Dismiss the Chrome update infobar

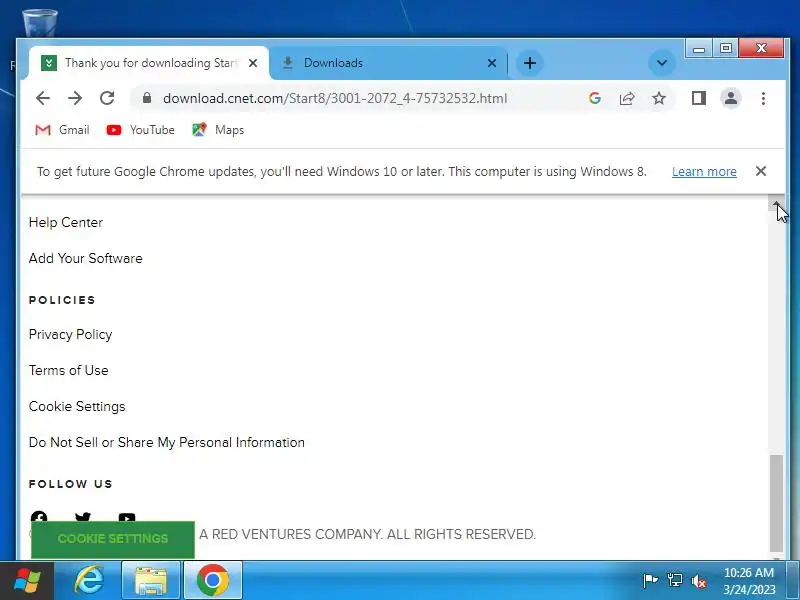tap(761, 171)
